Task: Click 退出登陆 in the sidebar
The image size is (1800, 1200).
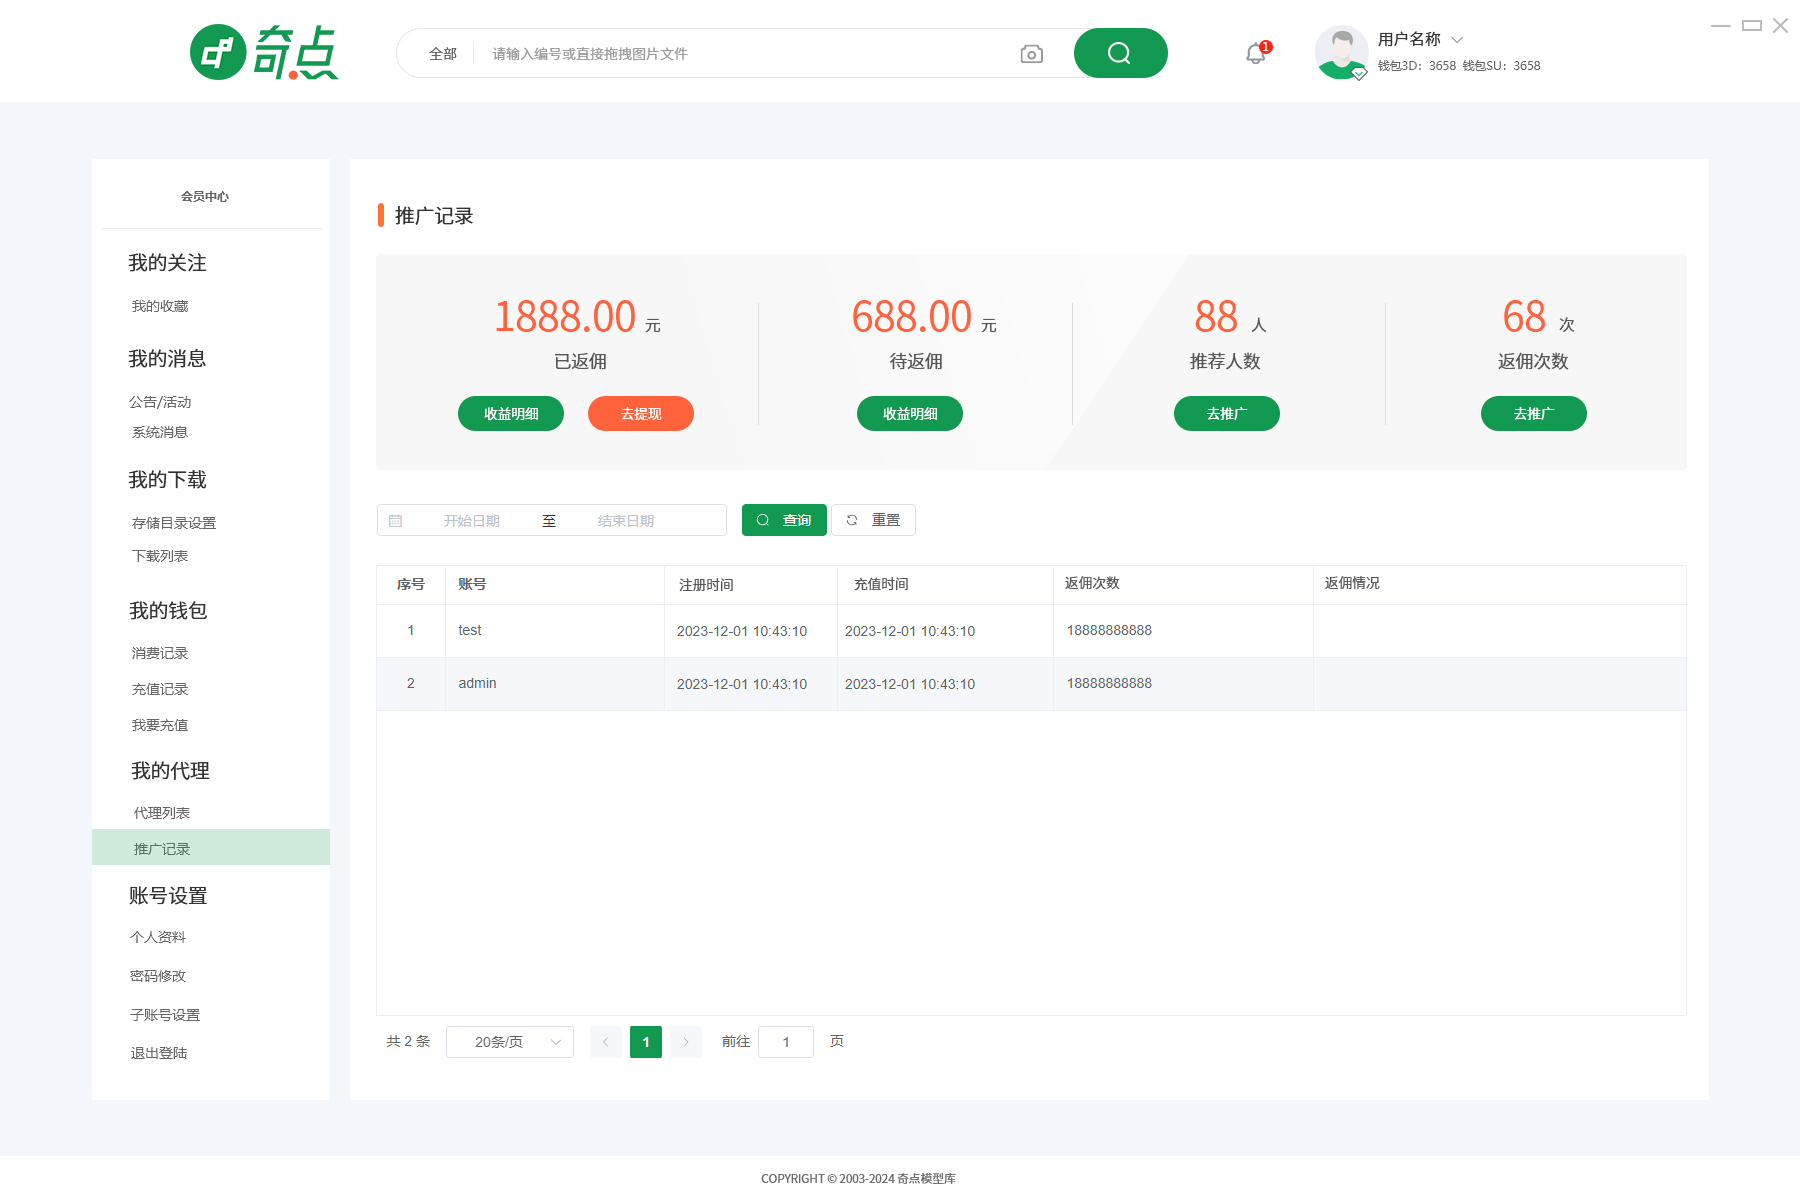Action: [159, 1053]
